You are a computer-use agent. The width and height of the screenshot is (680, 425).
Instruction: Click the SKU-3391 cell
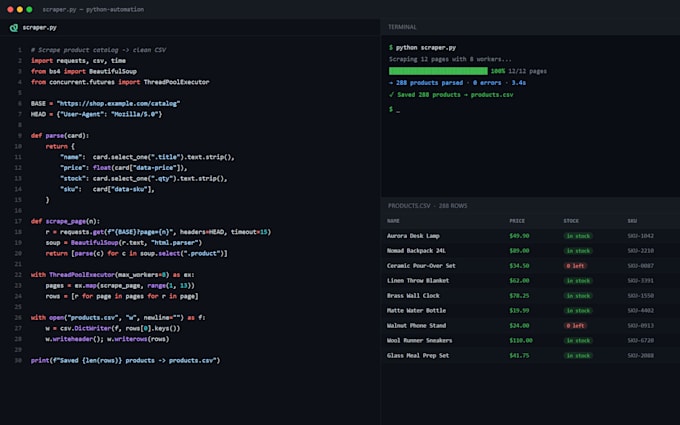tap(641, 281)
